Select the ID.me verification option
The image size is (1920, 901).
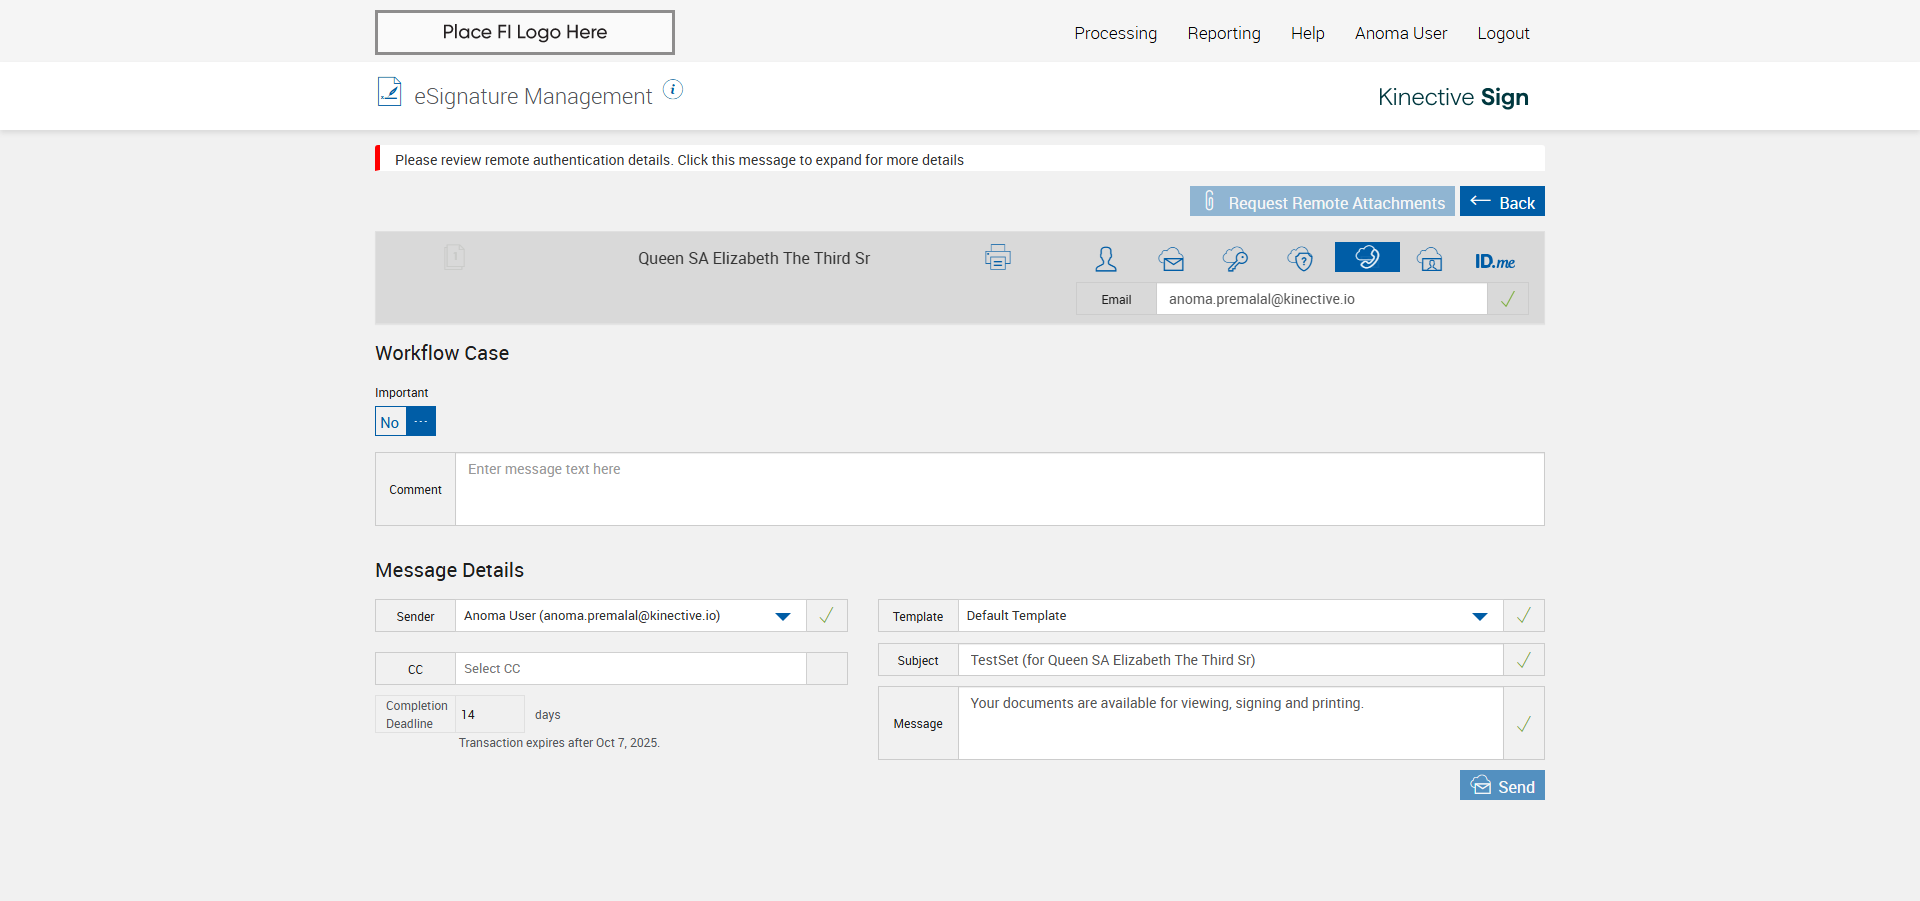coord(1494,261)
